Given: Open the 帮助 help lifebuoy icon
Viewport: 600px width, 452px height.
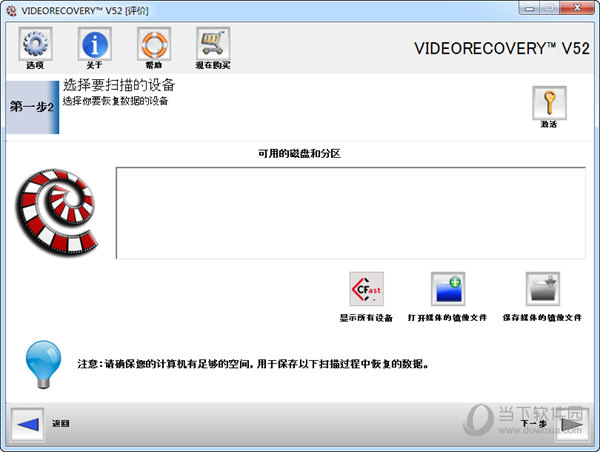Looking at the screenshot, I should pyautogui.click(x=154, y=44).
